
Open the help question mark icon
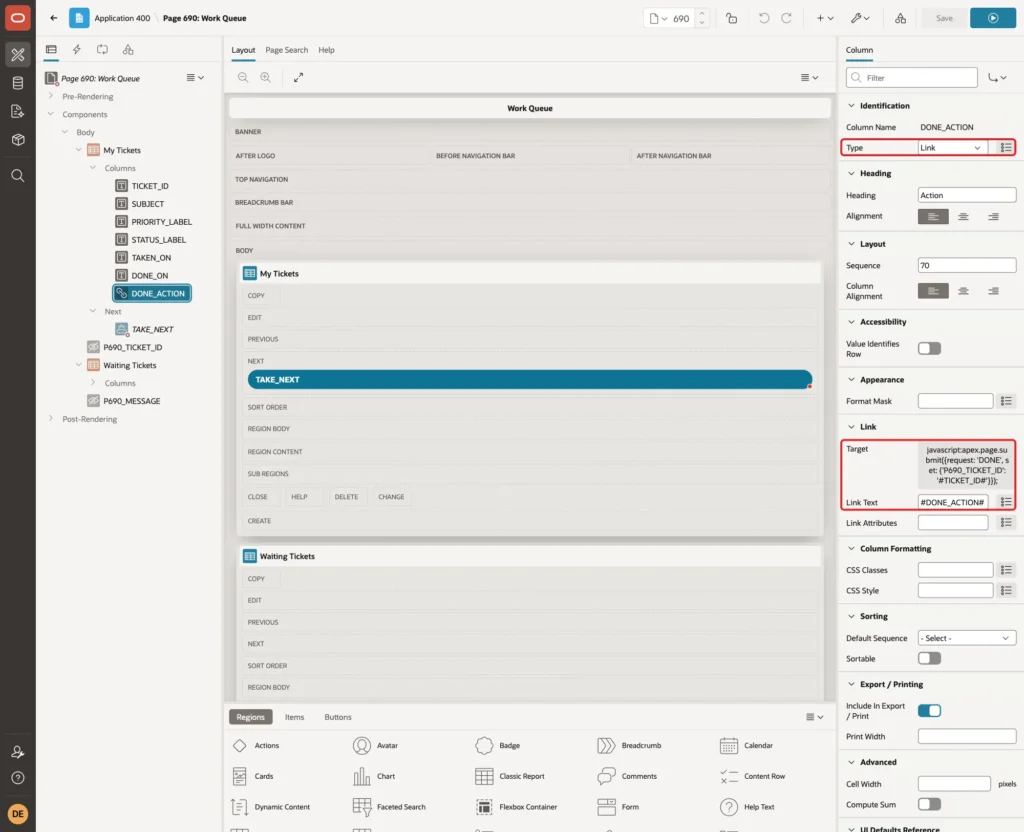coord(18,778)
